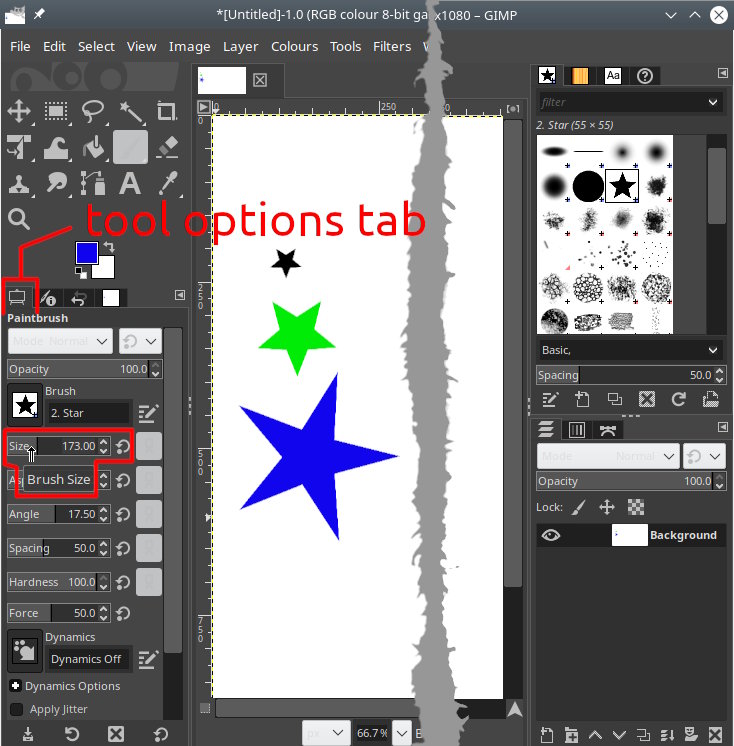
Task: Switch to the Paths tab
Action: 608,431
